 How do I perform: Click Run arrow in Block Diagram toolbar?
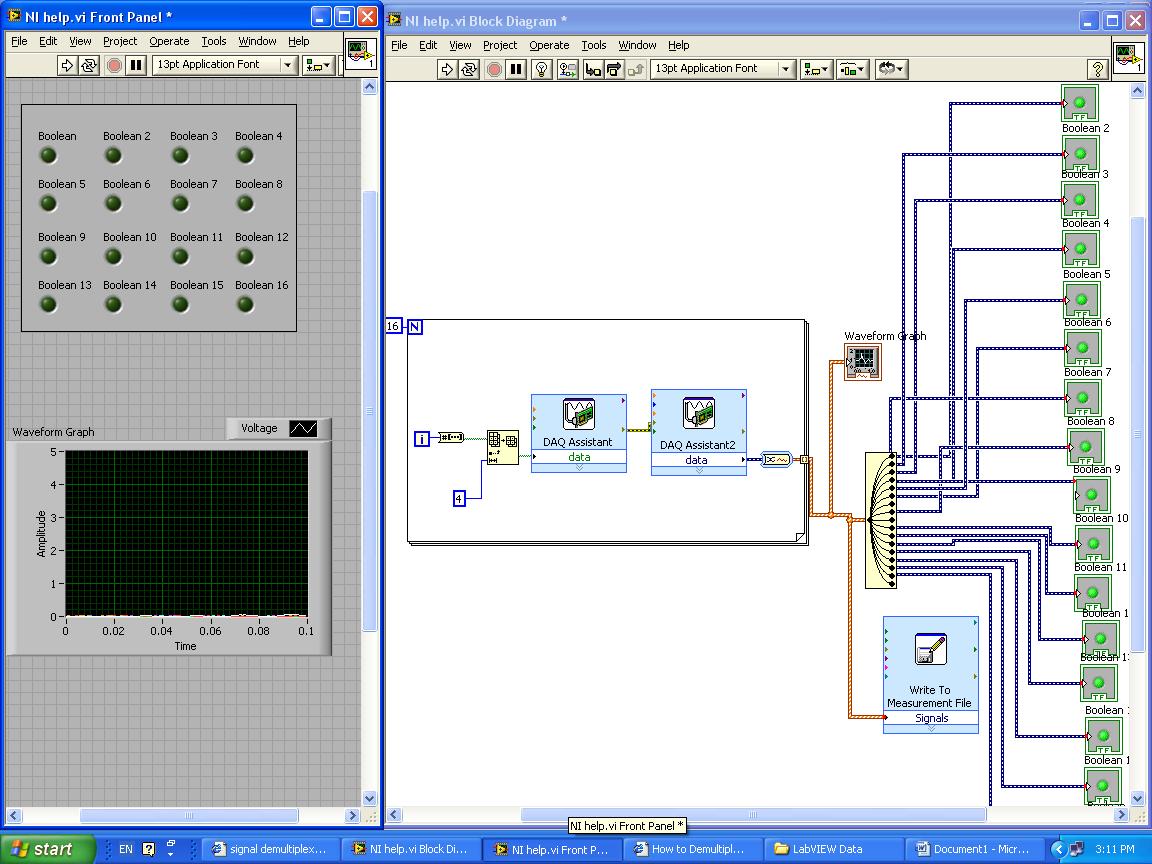447,69
